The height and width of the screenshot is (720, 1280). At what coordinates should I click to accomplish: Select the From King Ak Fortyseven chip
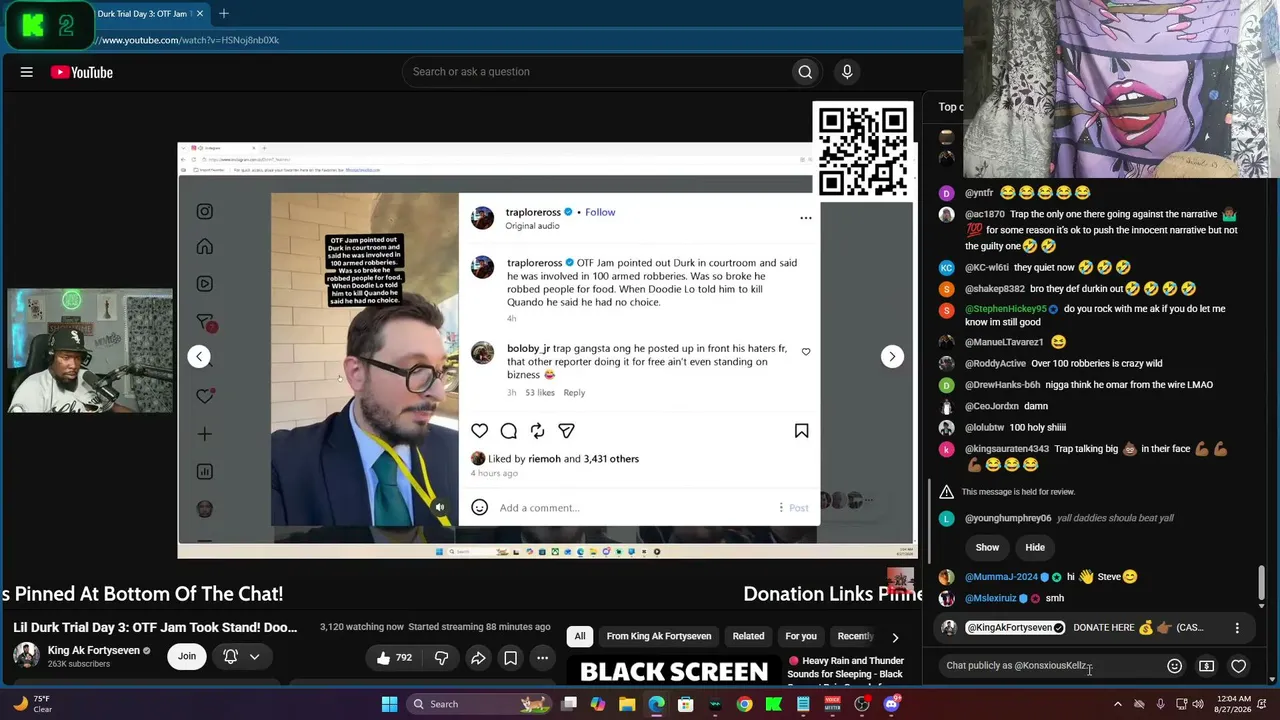659,636
